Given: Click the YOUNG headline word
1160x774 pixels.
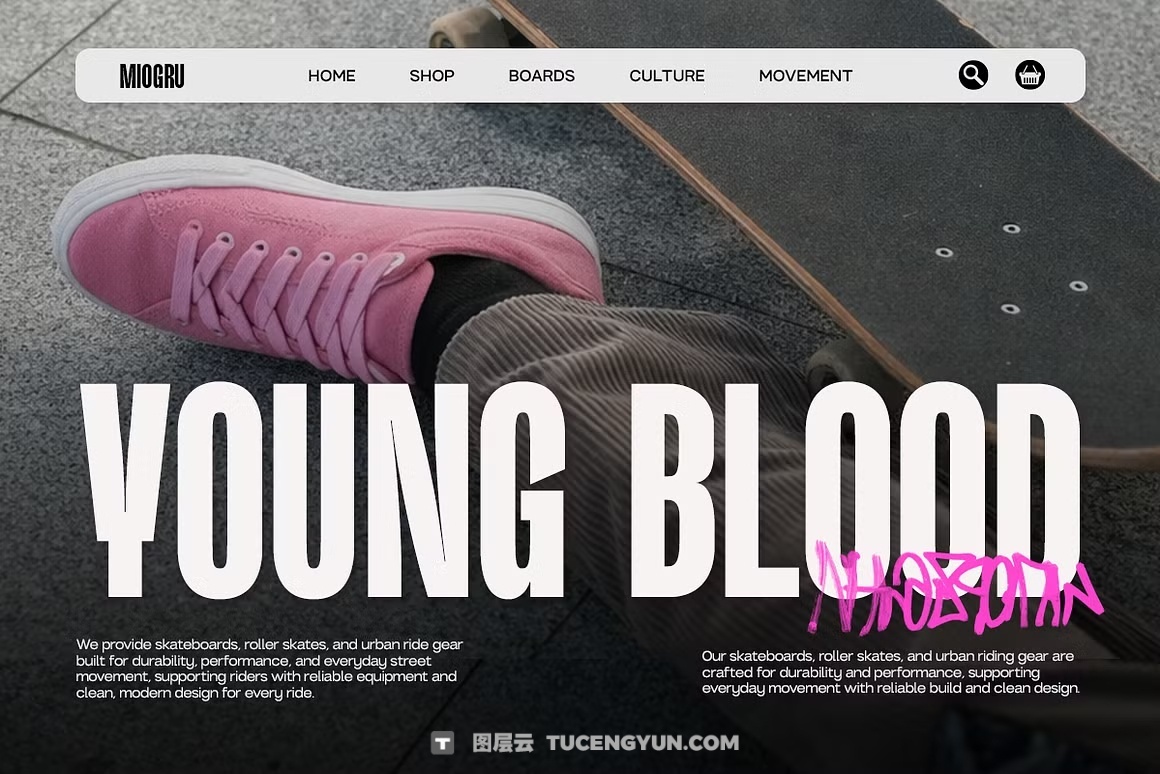Looking at the screenshot, I should 323,490.
